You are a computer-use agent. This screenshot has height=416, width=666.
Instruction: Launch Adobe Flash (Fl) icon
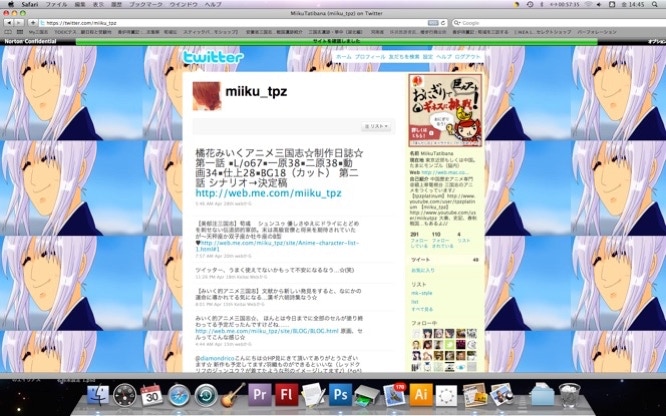pos(287,395)
